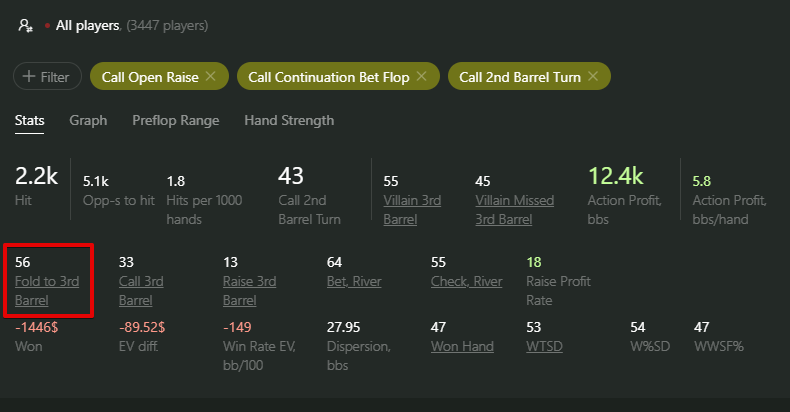790x412 pixels.
Task: Open the Raise 3rd Barrel stat
Action: pos(249,290)
